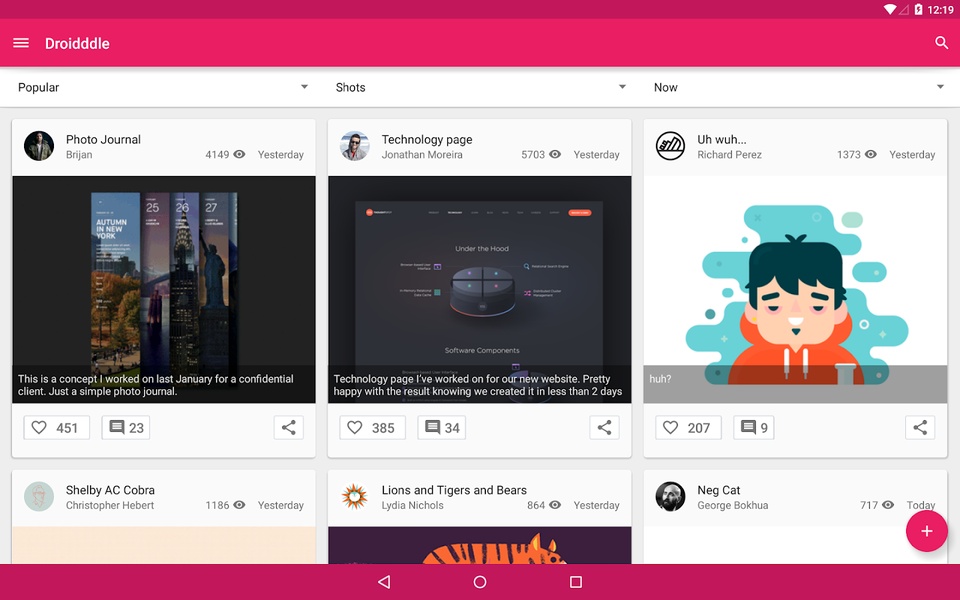Tap the views eye icon on Uh wuh...
Image resolution: width=960 pixels, height=600 pixels.
click(x=871, y=154)
